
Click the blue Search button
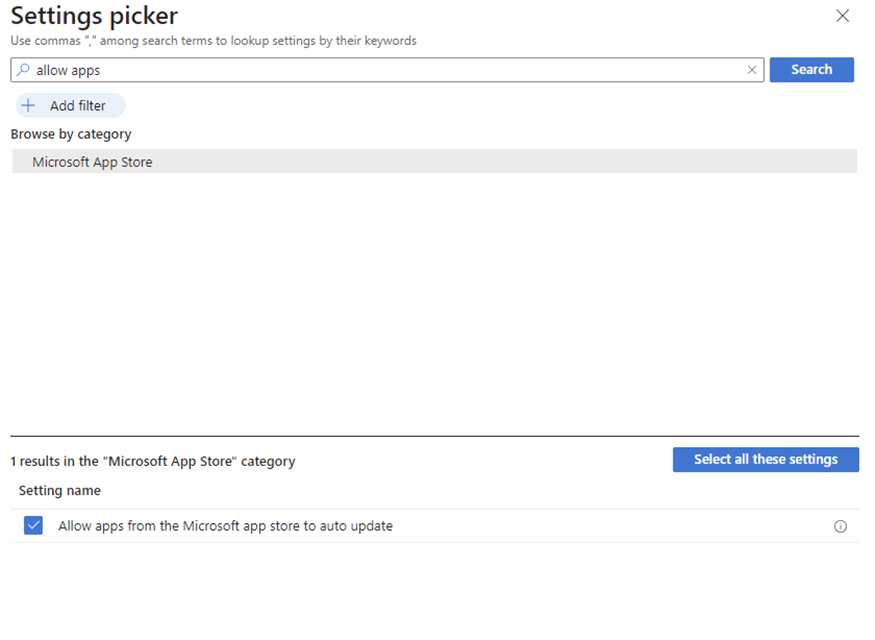click(811, 70)
